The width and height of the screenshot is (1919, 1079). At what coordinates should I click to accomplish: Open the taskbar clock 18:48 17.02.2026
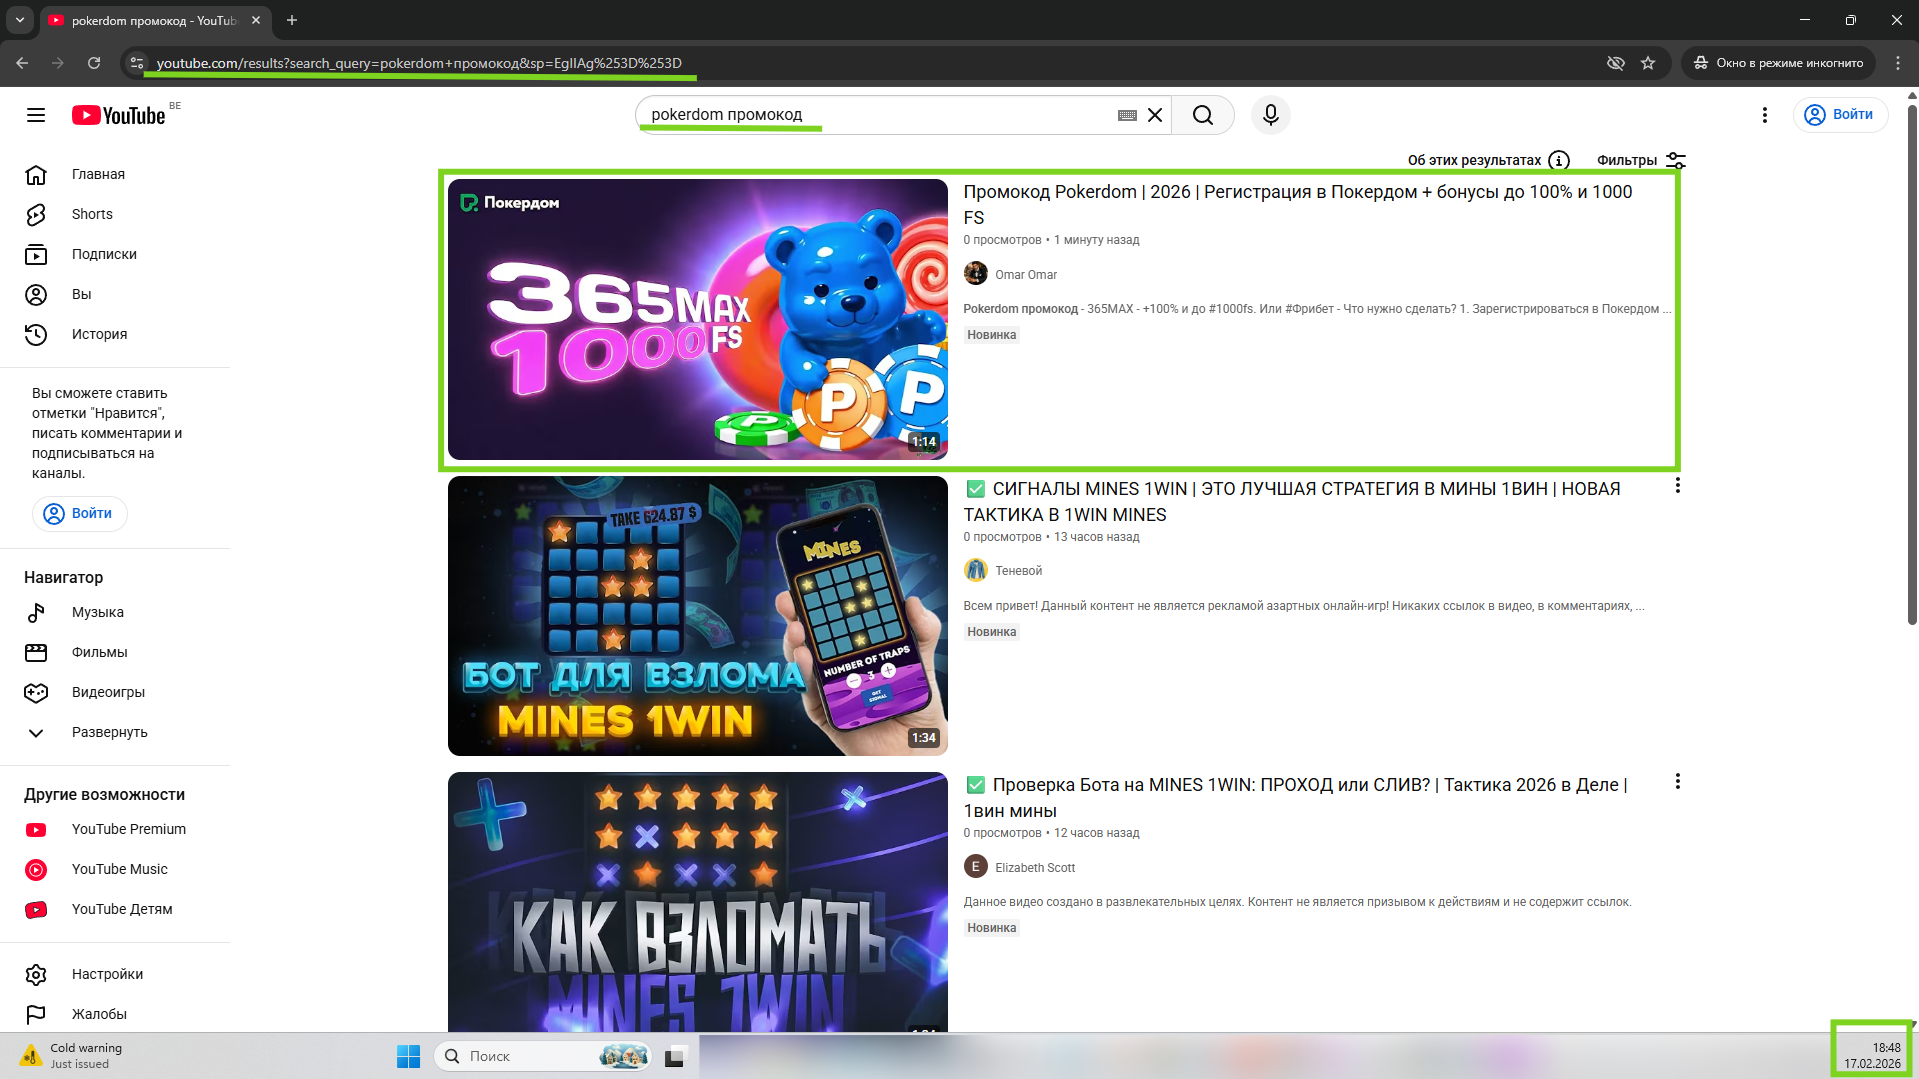point(1872,1056)
